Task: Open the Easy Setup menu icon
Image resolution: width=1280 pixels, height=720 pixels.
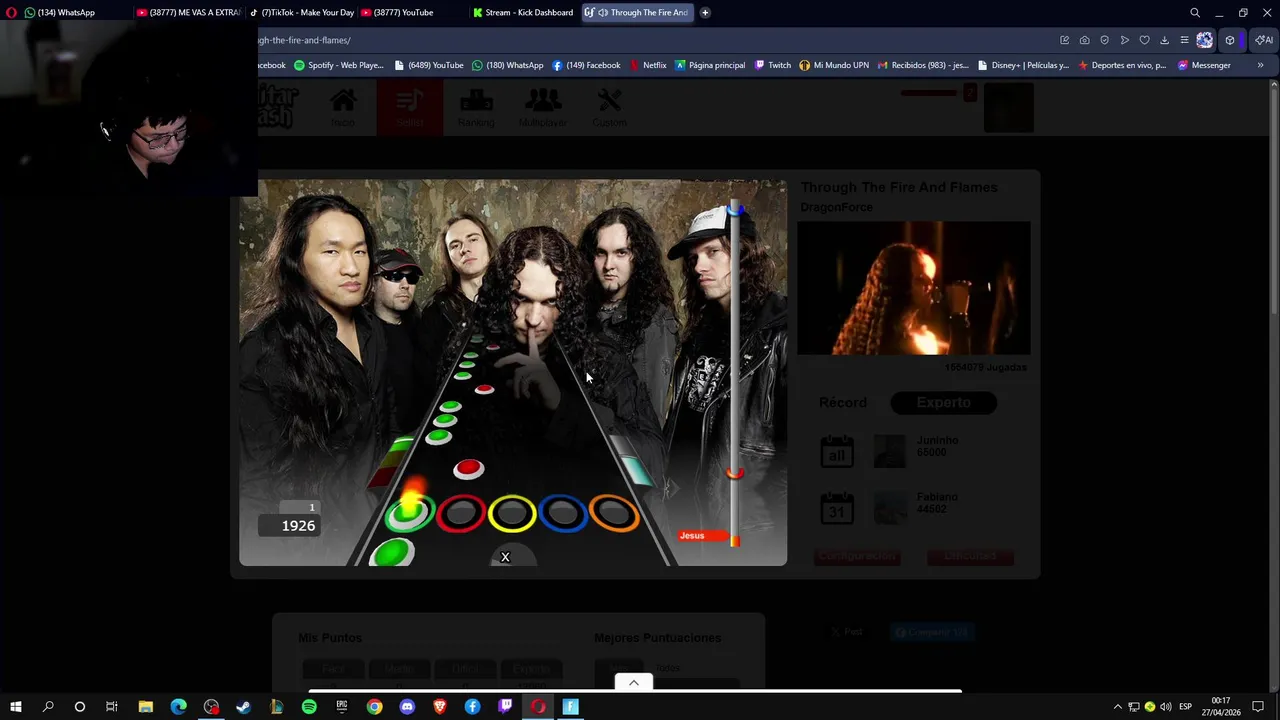Action: click(1184, 40)
